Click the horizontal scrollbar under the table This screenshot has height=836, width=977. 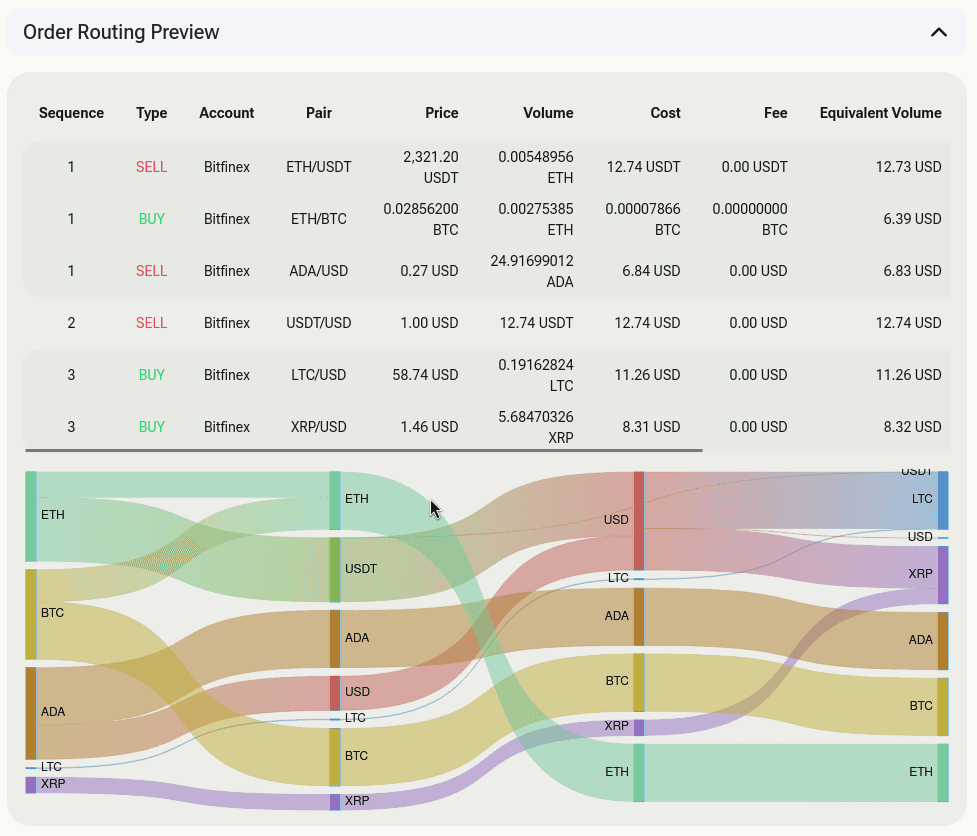364,450
